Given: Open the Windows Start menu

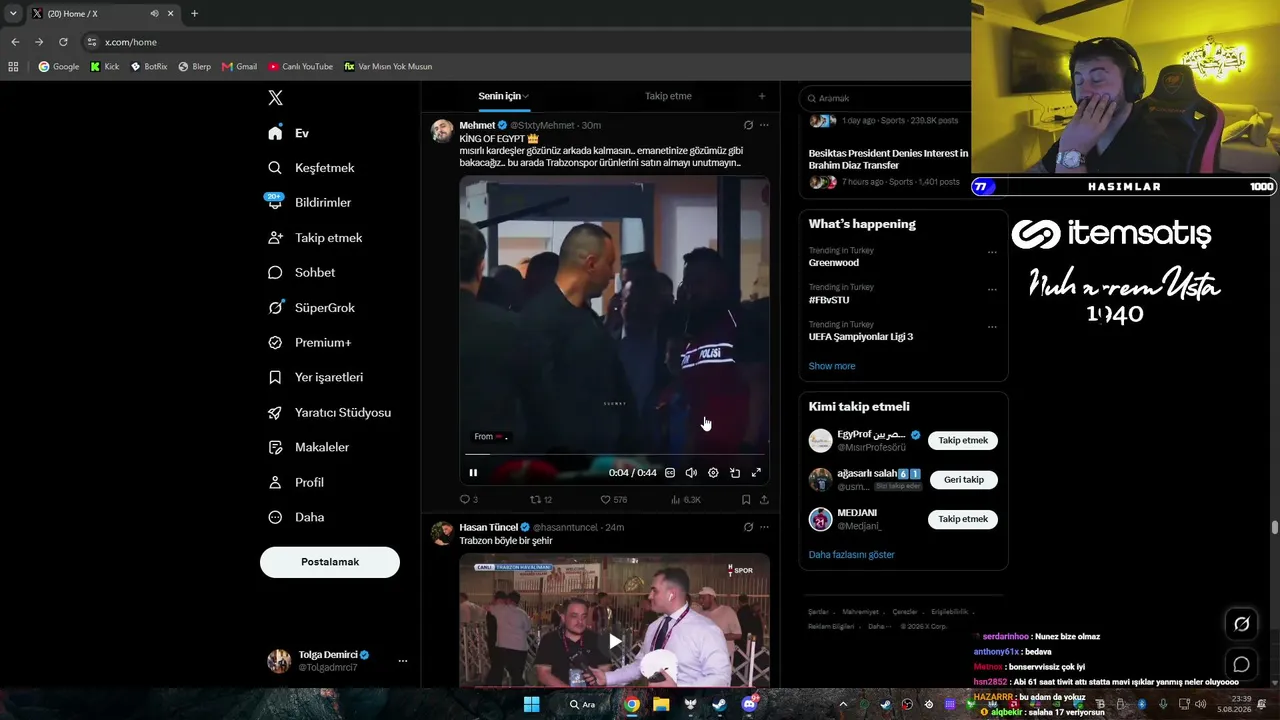Looking at the screenshot, I should [532, 704].
